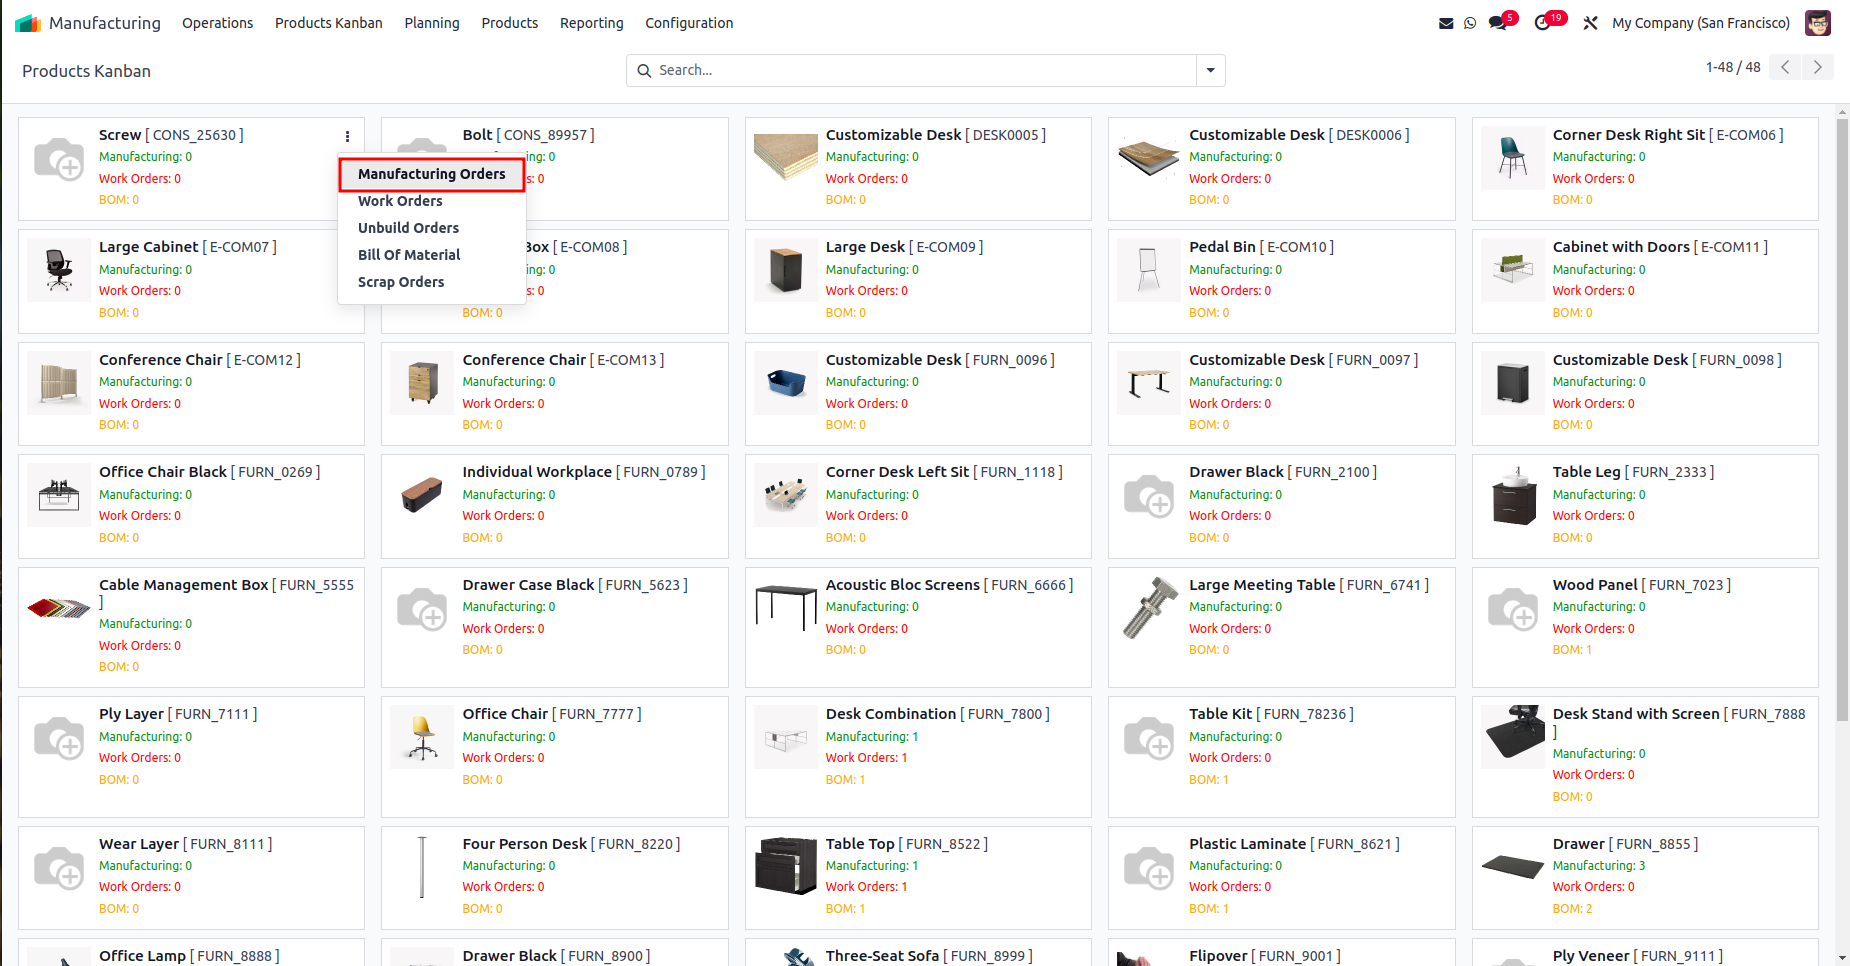
Task: Open company switcher My Company (San Francisco)
Action: click(x=1701, y=23)
